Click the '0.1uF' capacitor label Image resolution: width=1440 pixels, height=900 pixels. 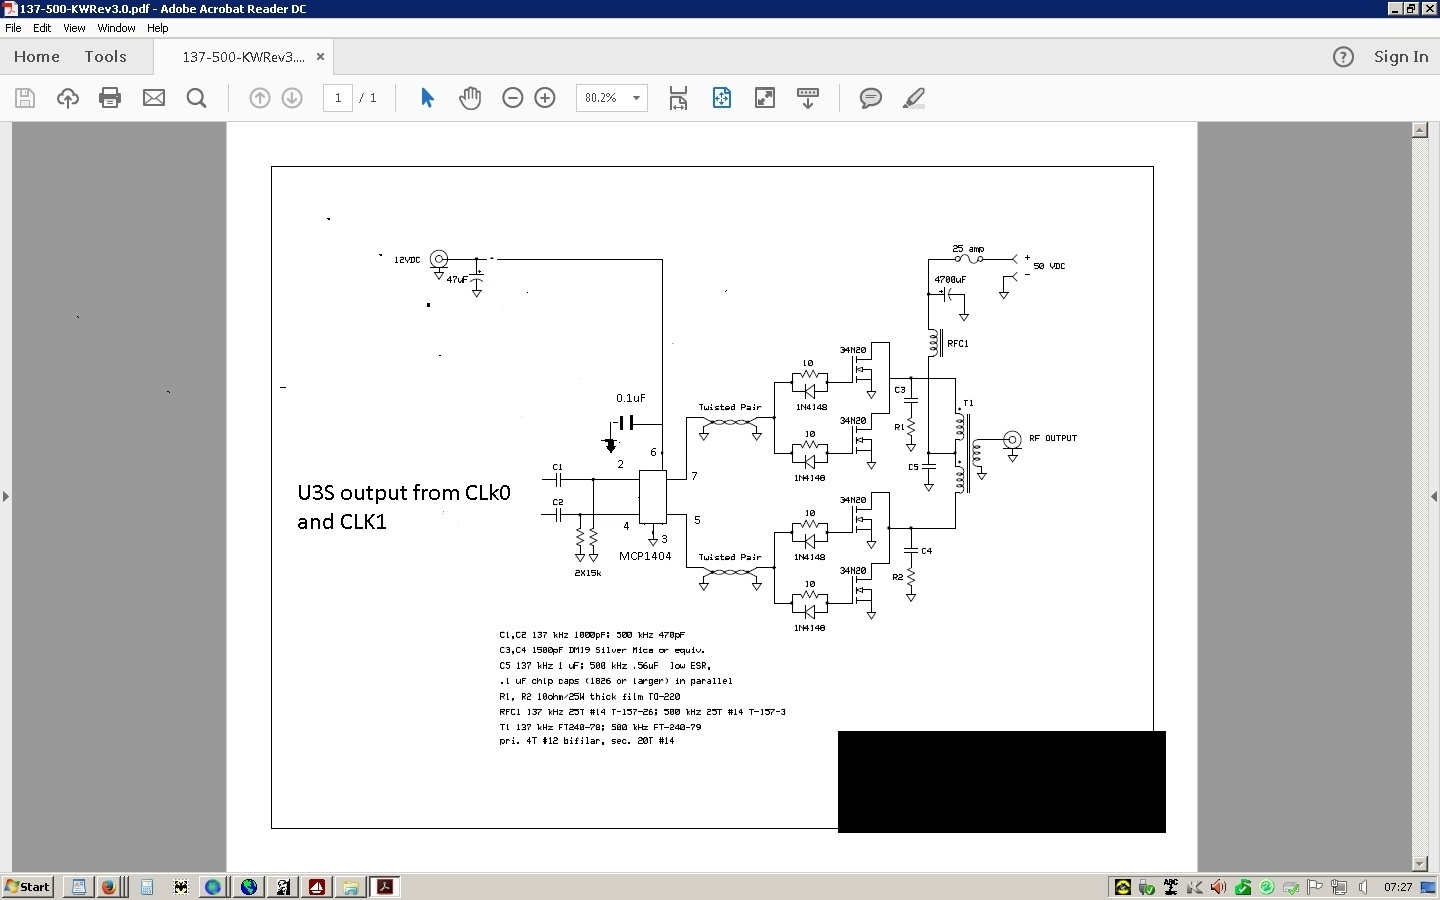(x=631, y=398)
